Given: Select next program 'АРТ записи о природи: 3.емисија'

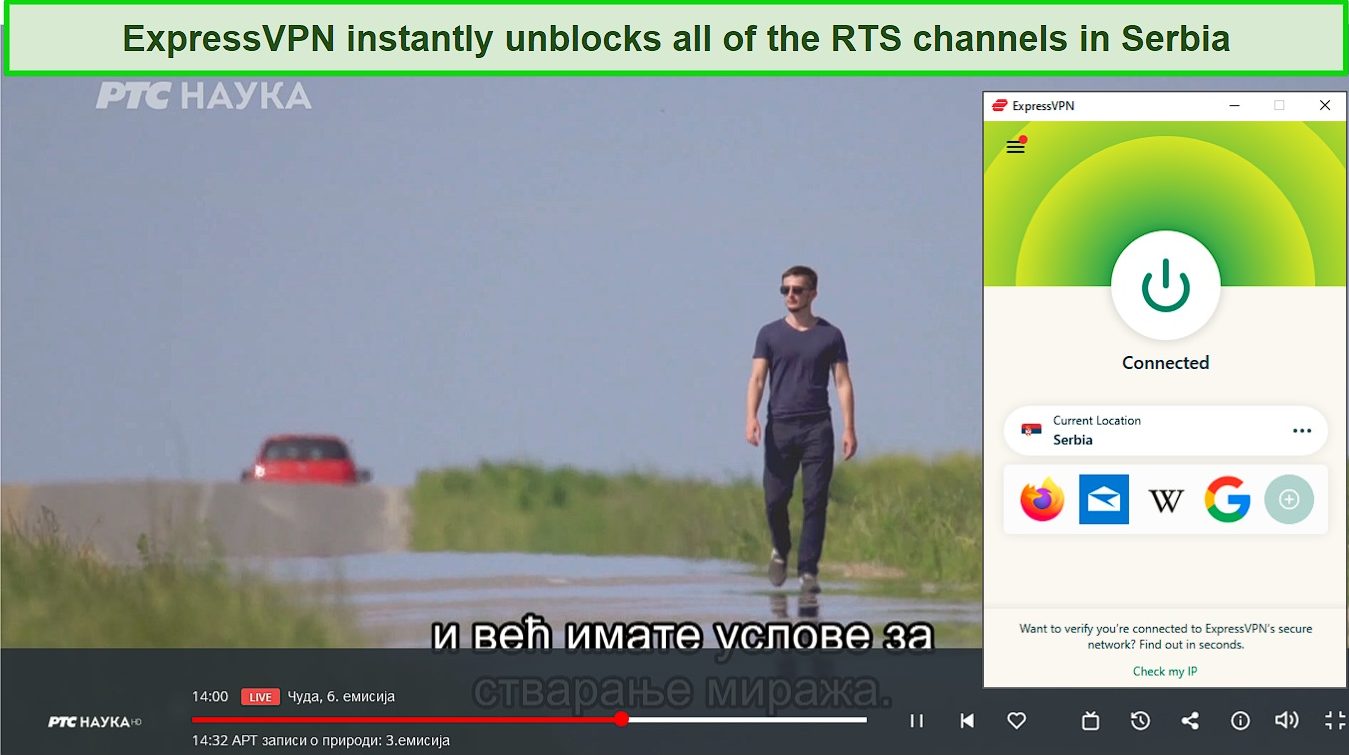Looking at the screenshot, I should pos(342,741).
